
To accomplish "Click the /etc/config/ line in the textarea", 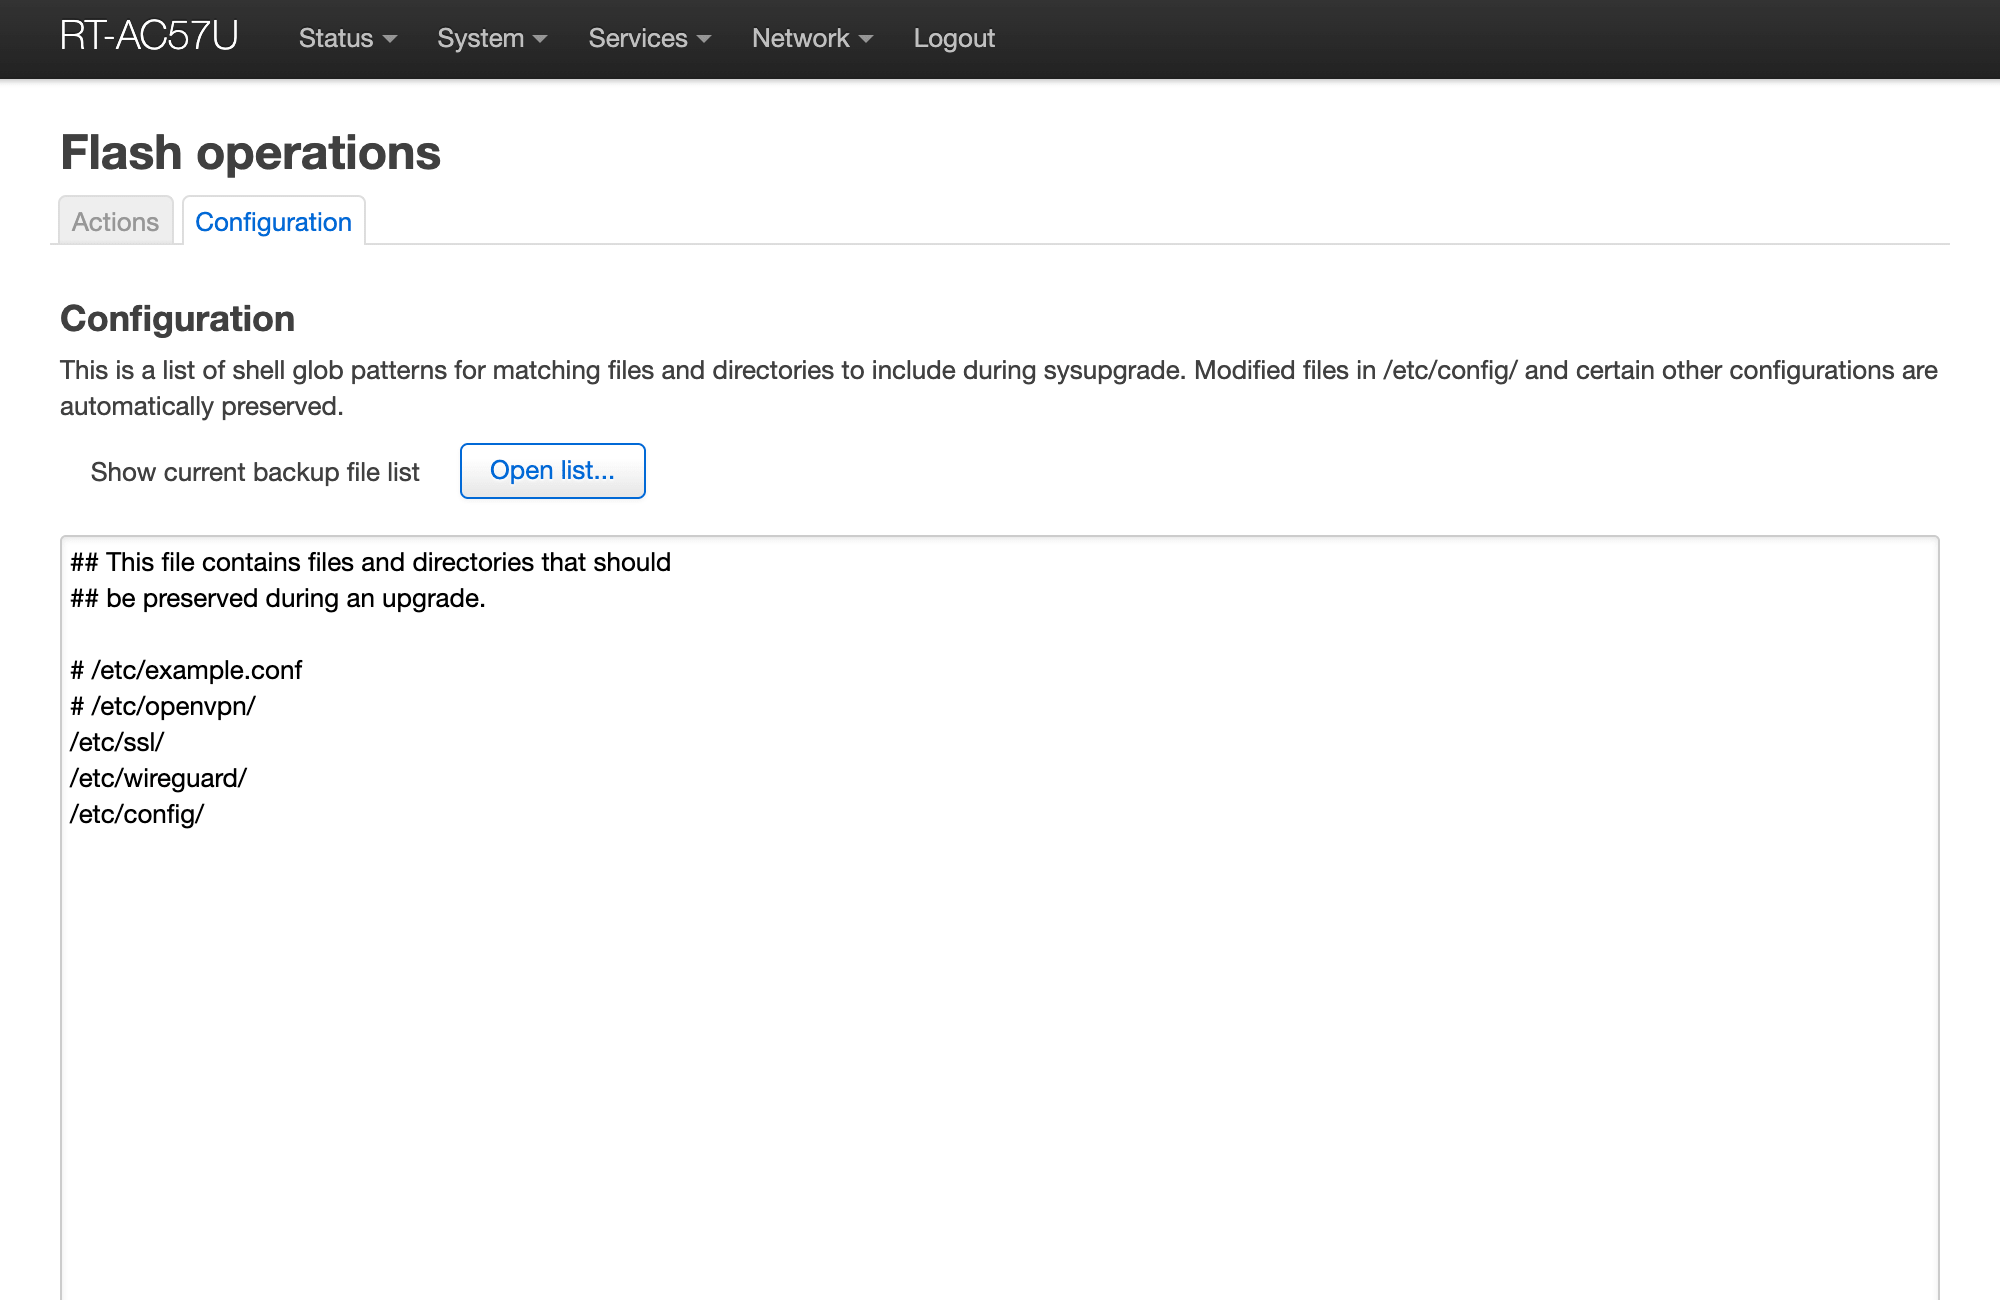I will [x=137, y=814].
